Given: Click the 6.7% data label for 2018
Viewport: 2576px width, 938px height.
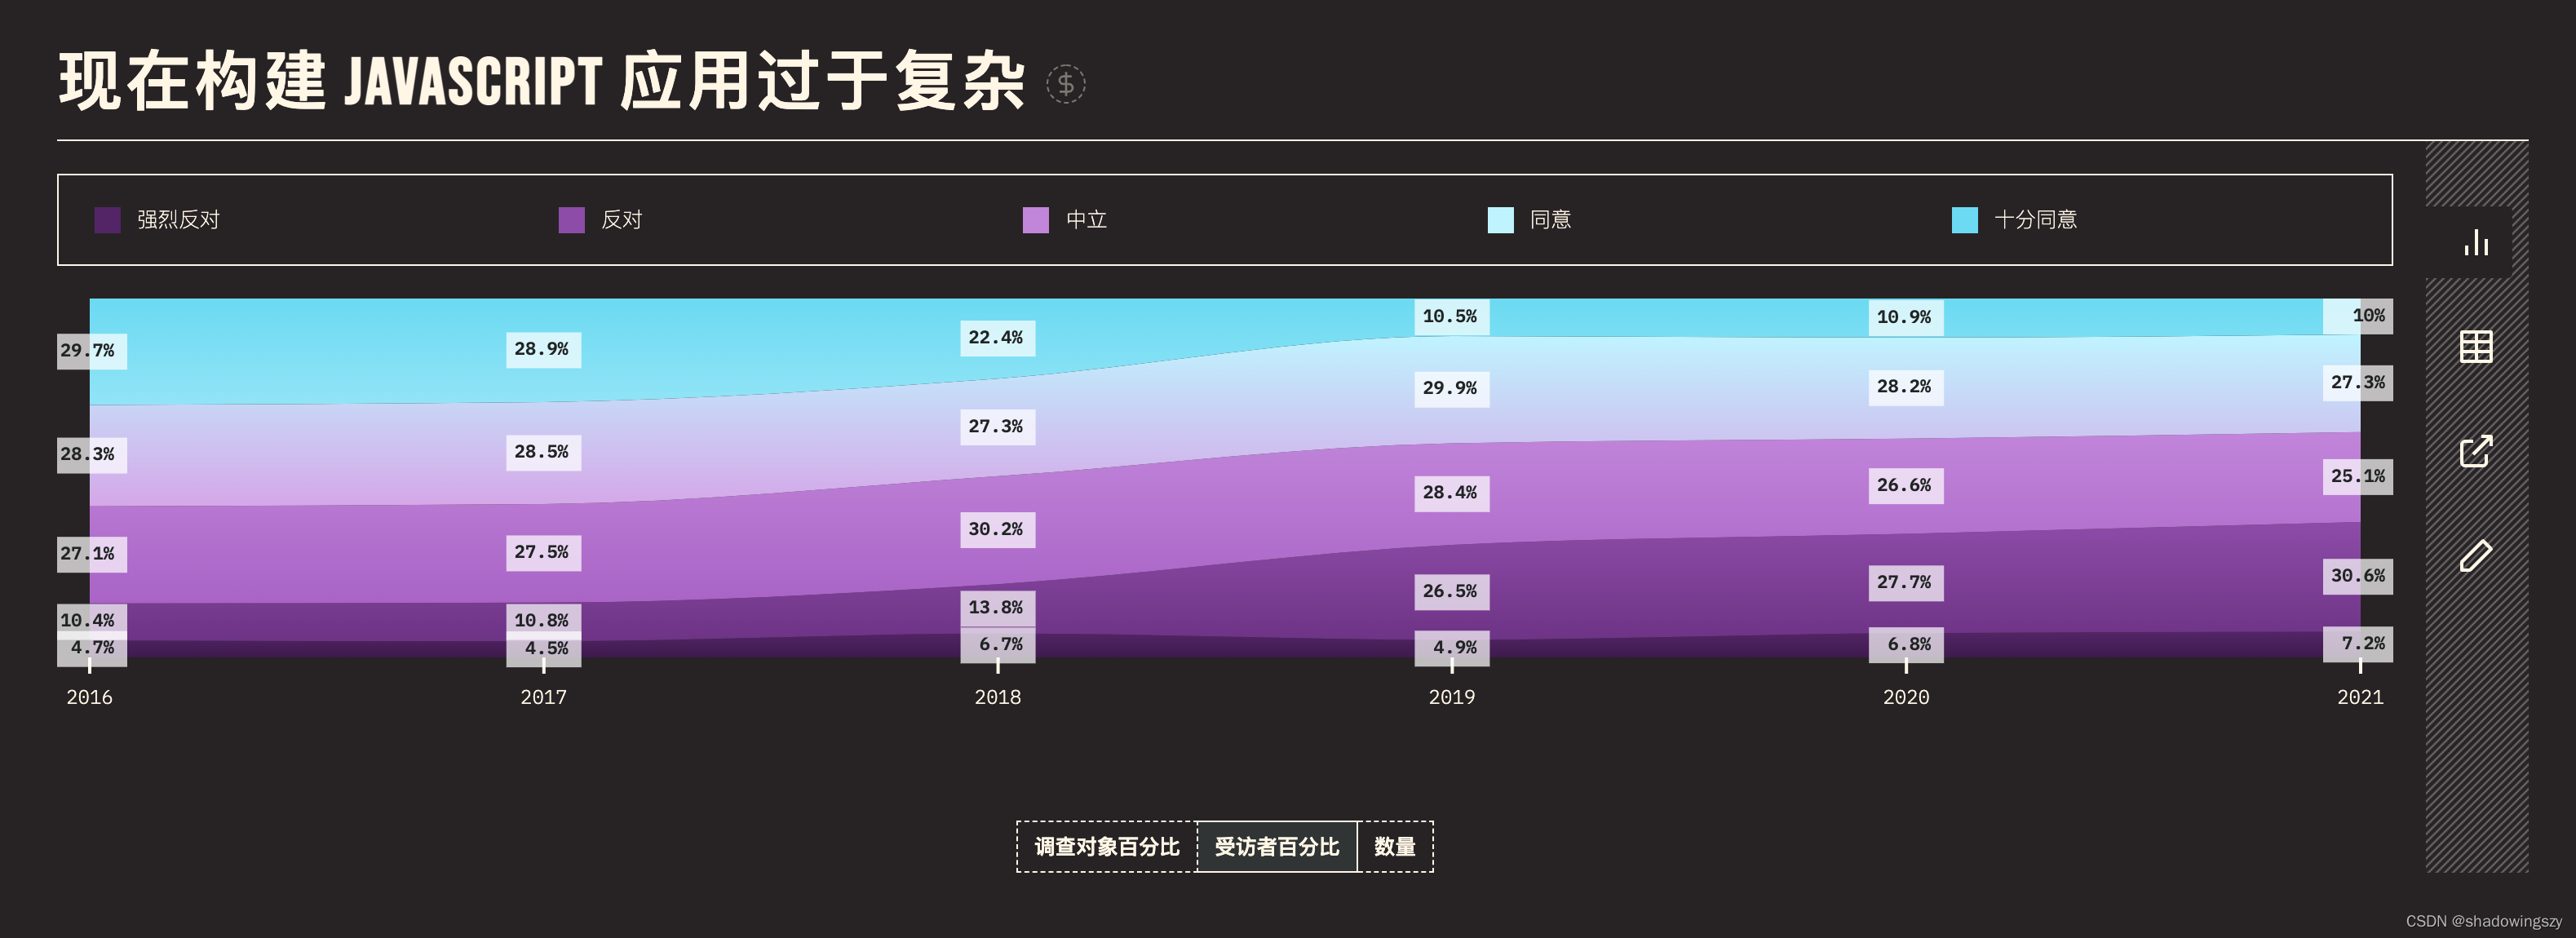Looking at the screenshot, I should coord(997,645).
